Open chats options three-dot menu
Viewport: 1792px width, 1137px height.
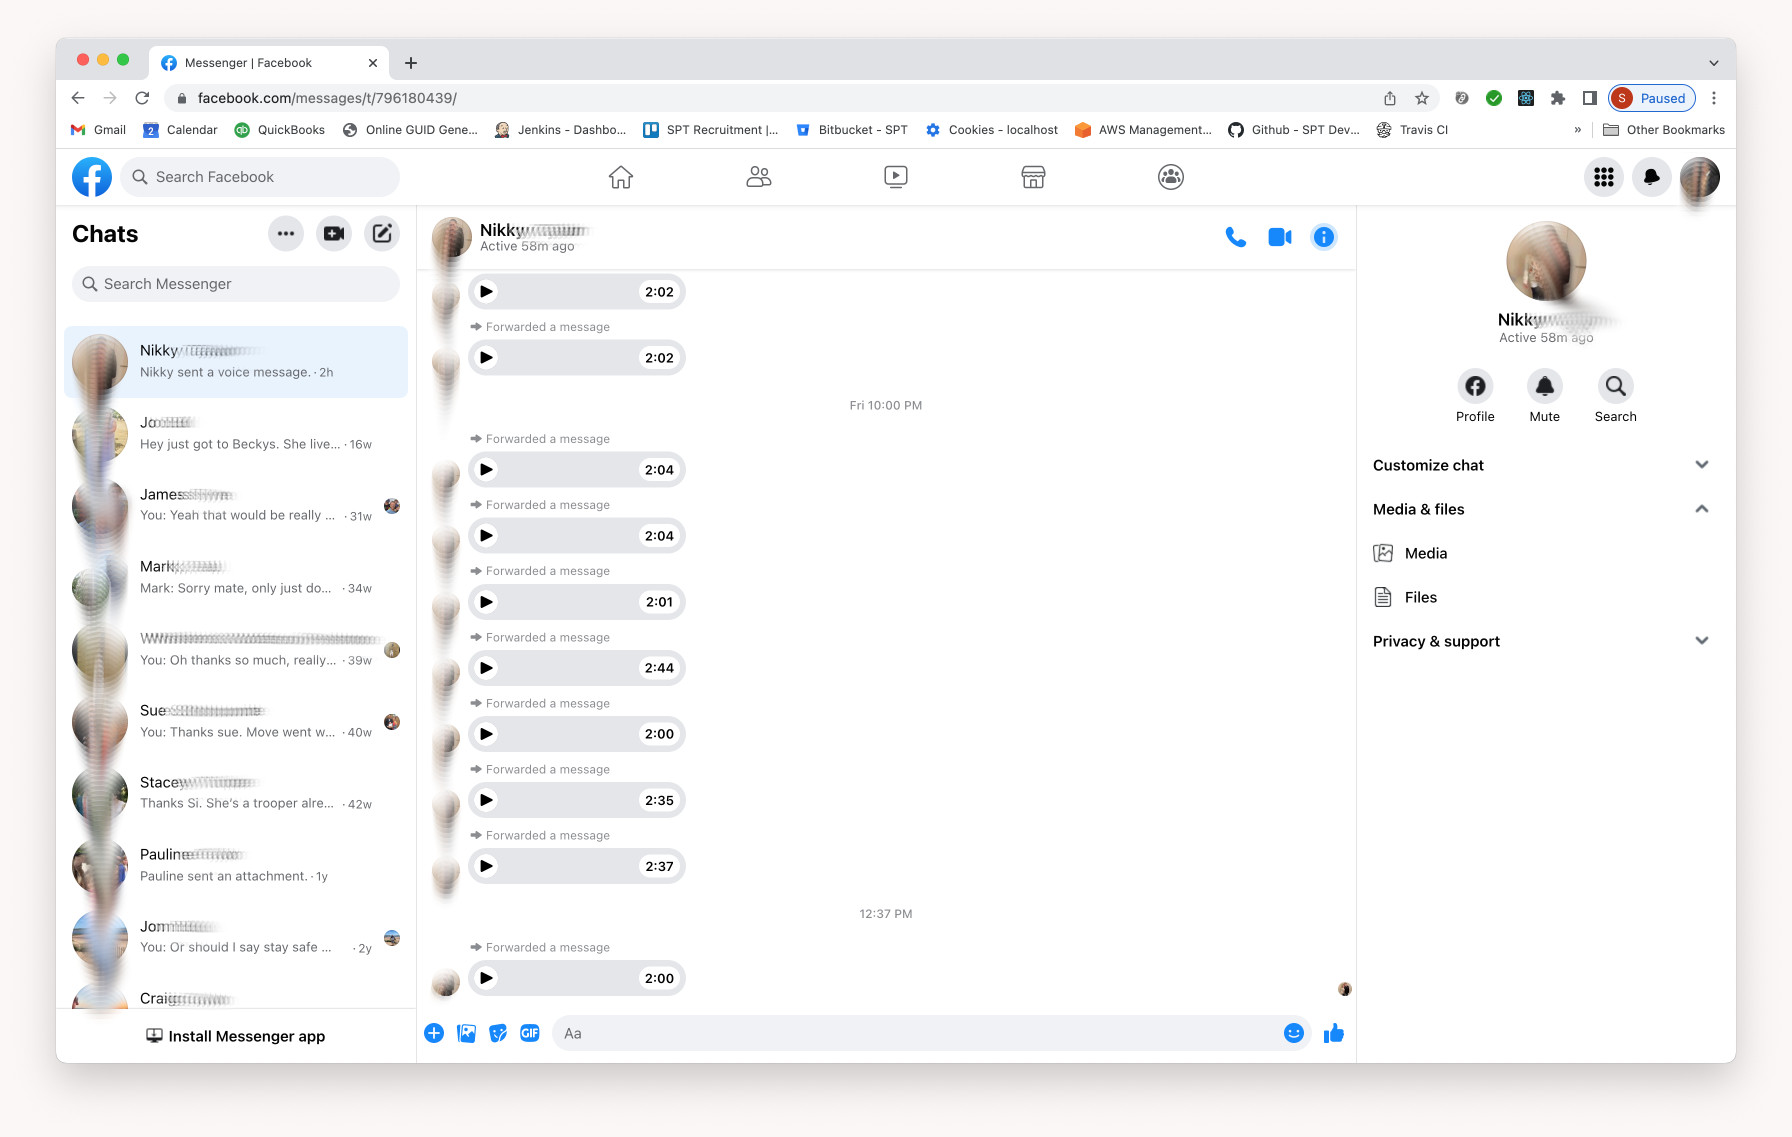286,234
